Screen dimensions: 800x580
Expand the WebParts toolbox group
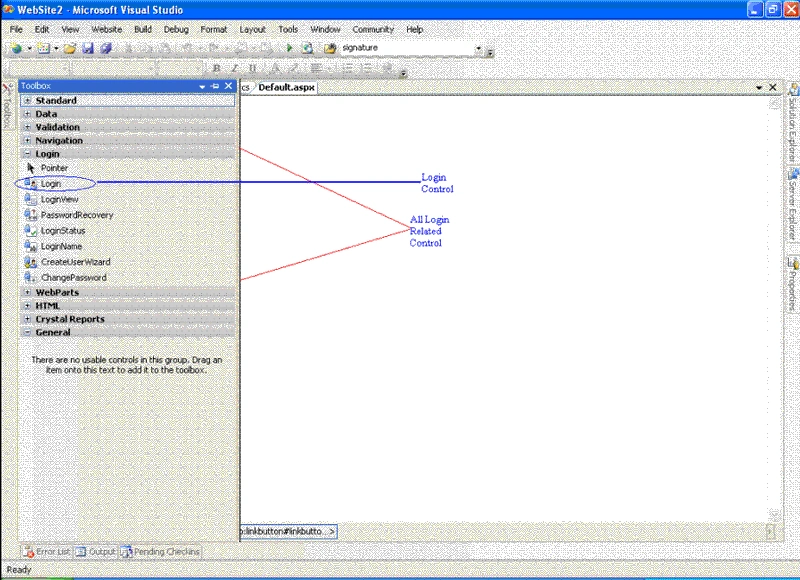[x=28, y=293]
